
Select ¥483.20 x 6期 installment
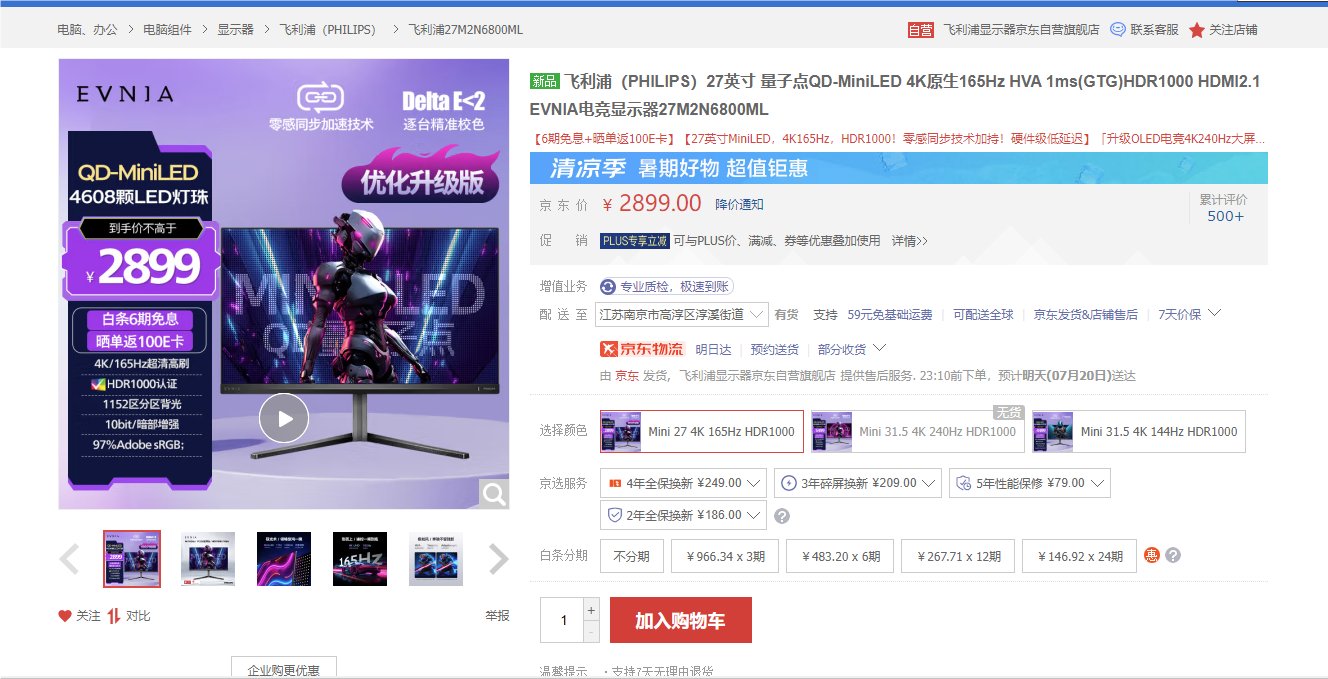840,556
